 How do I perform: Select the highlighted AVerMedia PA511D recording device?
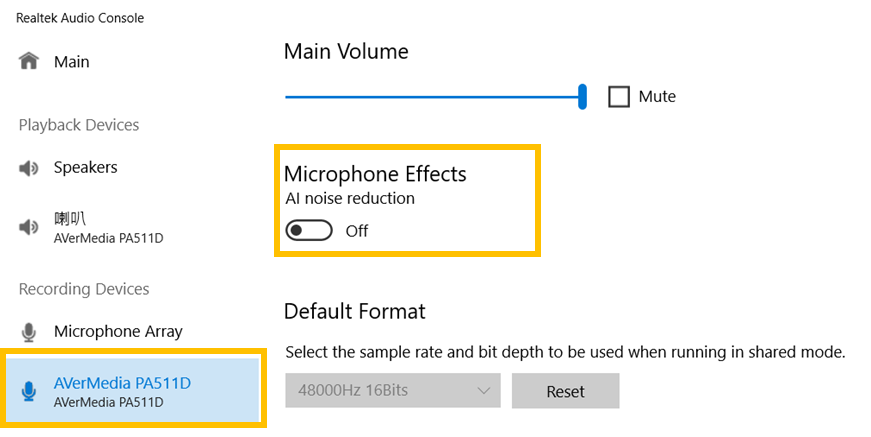click(x=121, y=391)
